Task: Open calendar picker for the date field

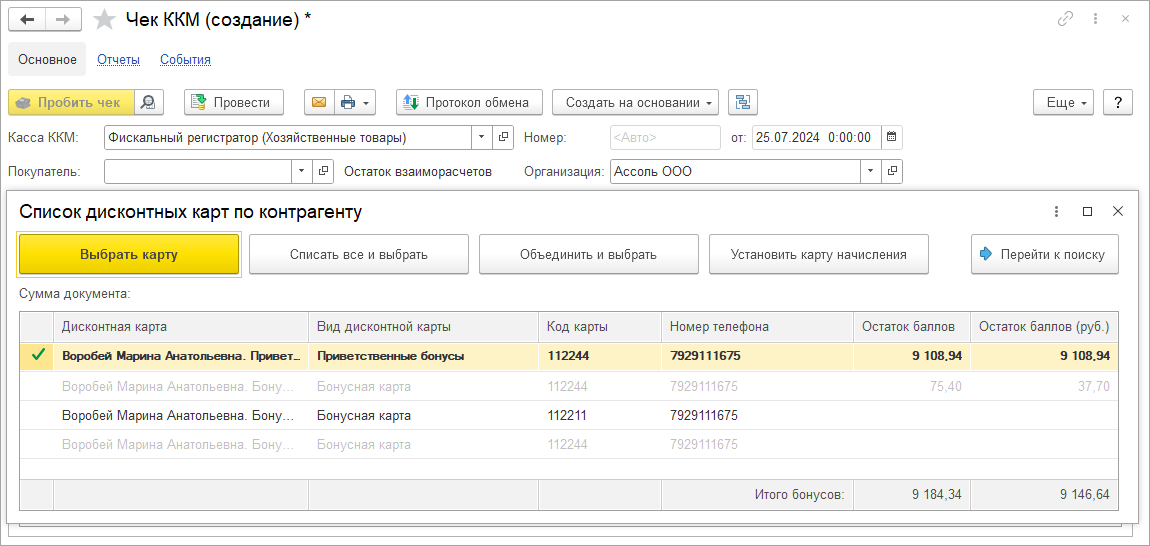Action: tap(892, 137)
